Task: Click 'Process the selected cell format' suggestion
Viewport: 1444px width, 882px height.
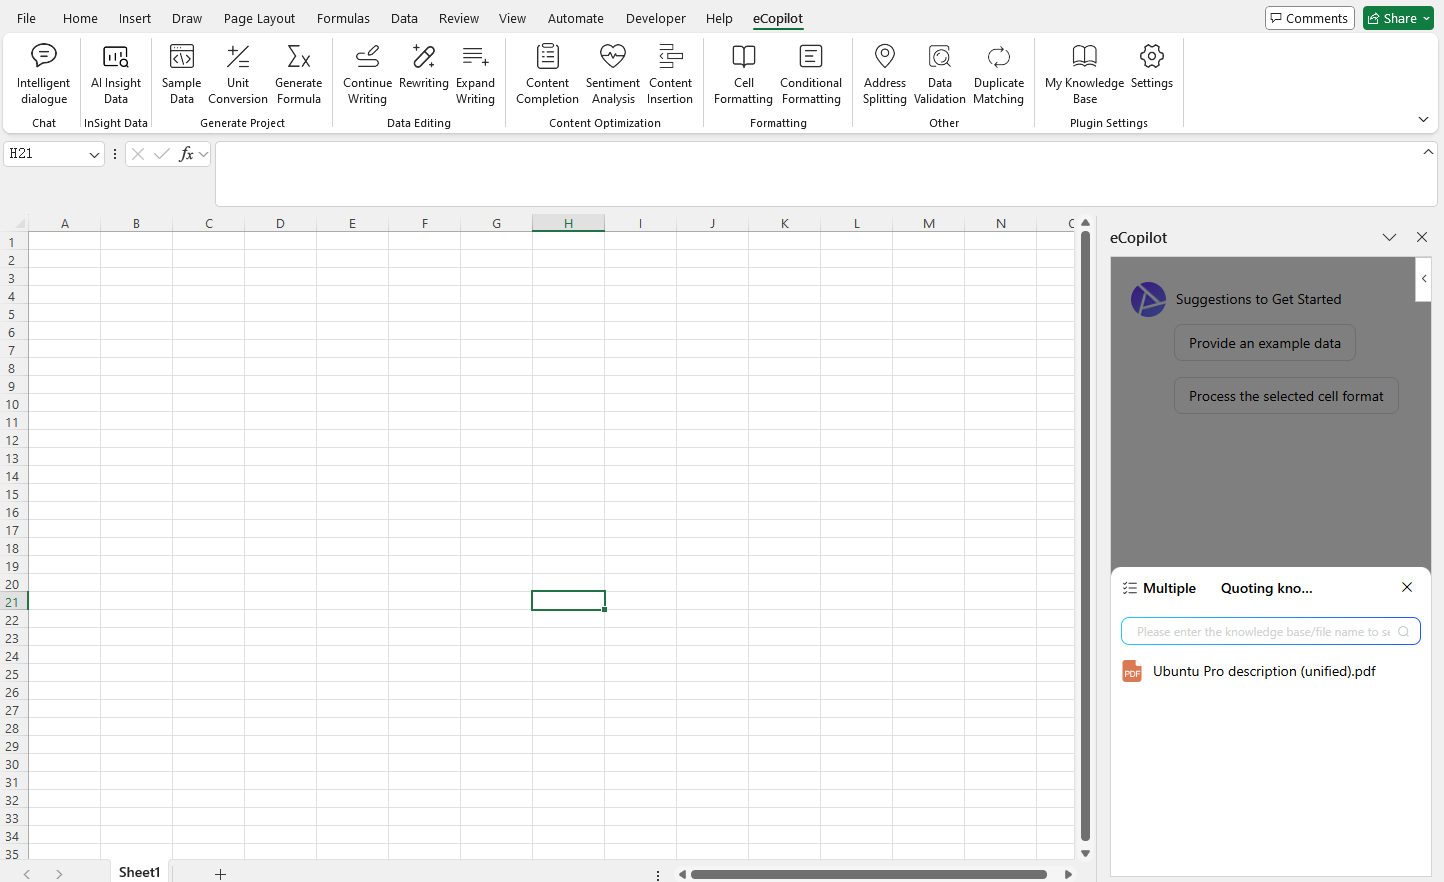Action: click(1285, 396)
